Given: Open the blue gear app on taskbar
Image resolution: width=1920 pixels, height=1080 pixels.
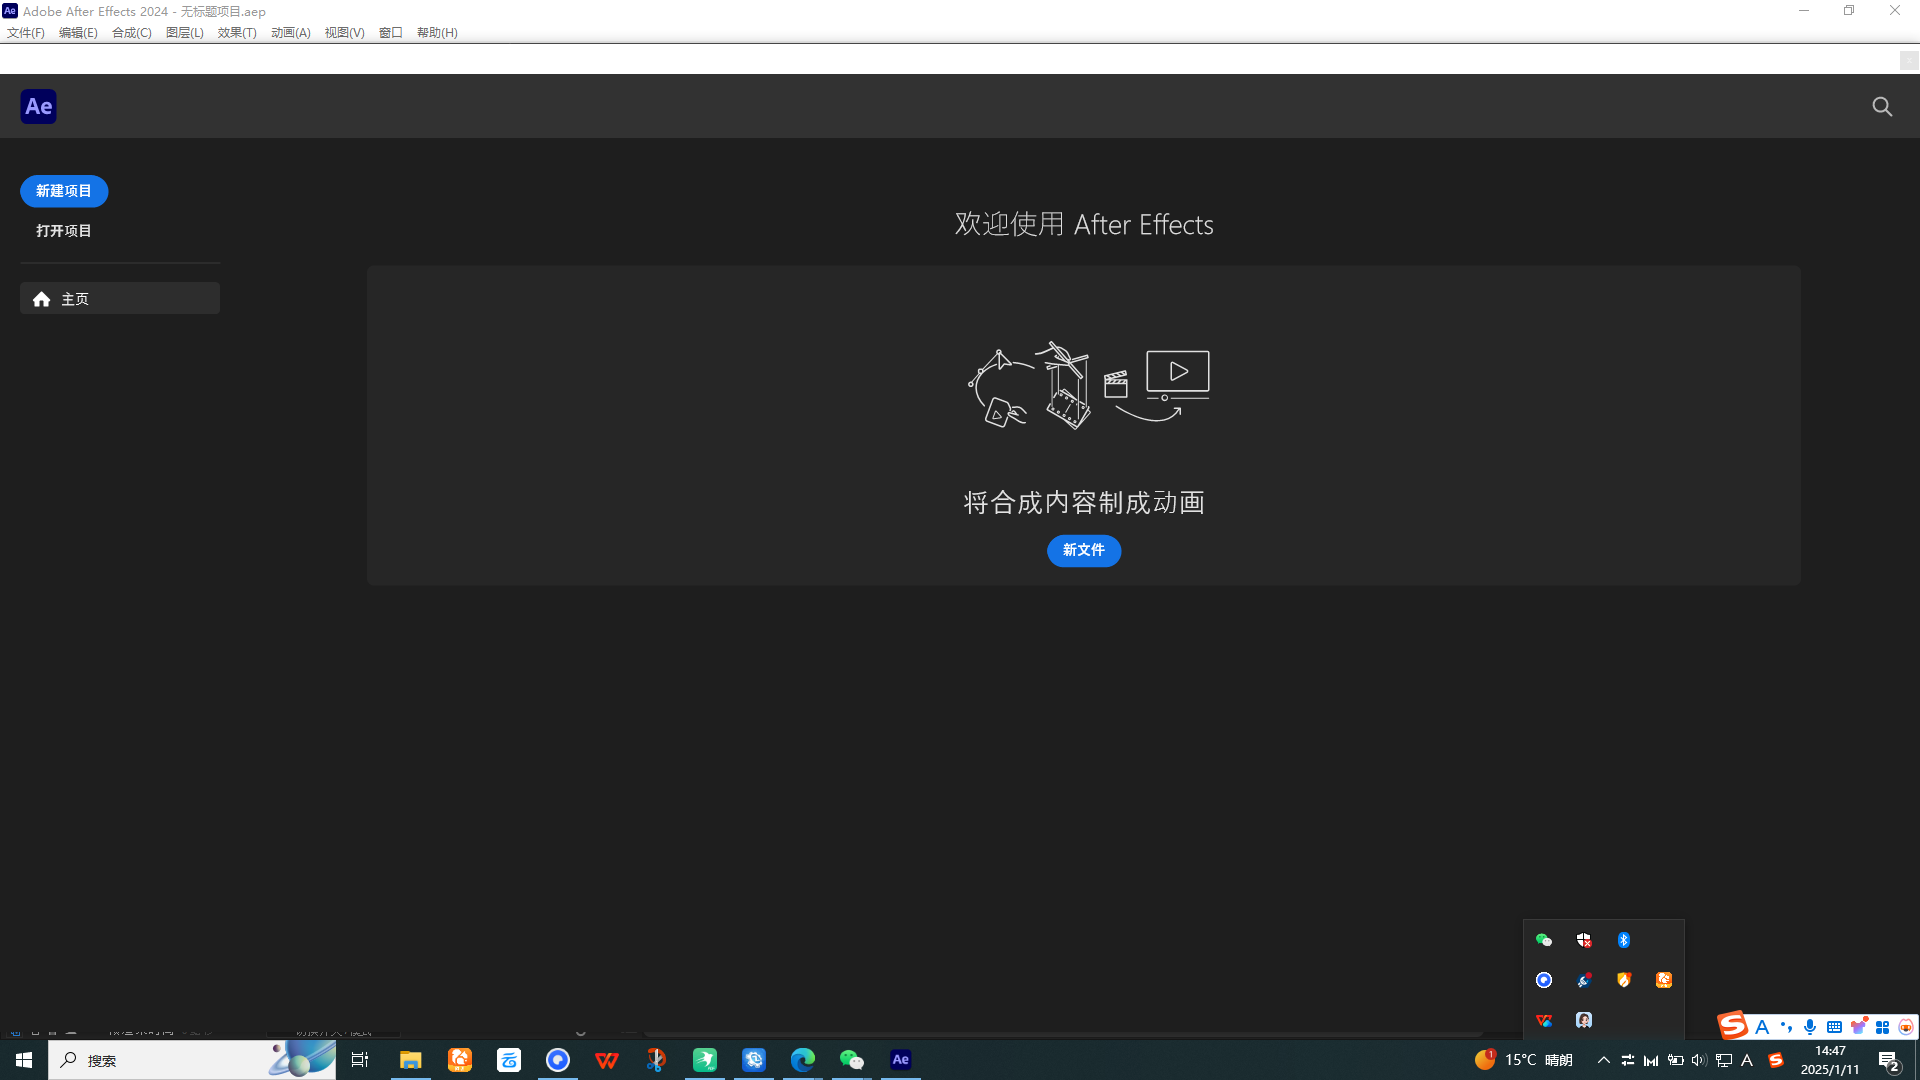Looking at the screenshot, I should [754, 1060].
